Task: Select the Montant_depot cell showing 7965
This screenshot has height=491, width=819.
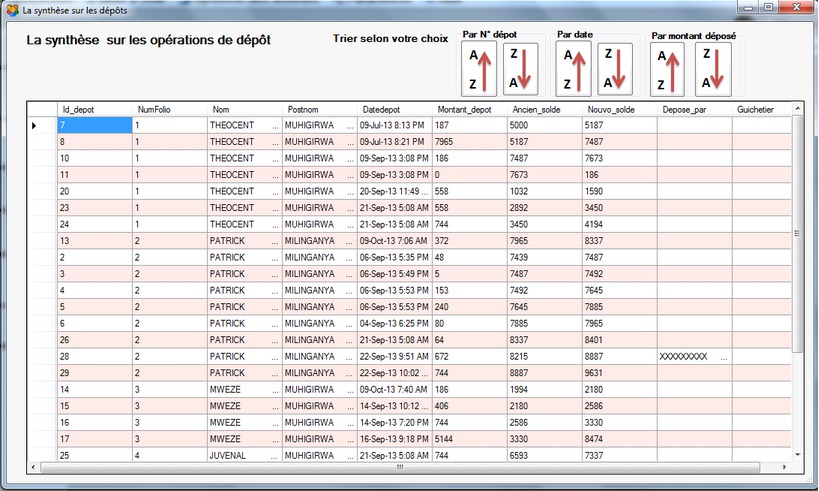Action: point(468,142)
